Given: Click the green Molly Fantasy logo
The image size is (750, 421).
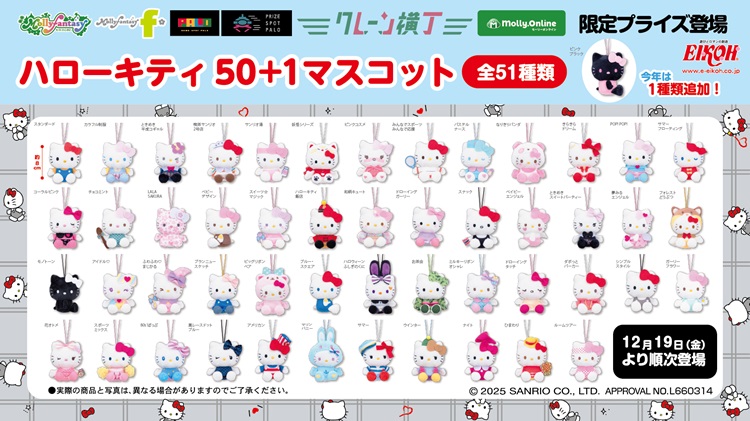Looking at the screenshot, I should coord(55,23).
